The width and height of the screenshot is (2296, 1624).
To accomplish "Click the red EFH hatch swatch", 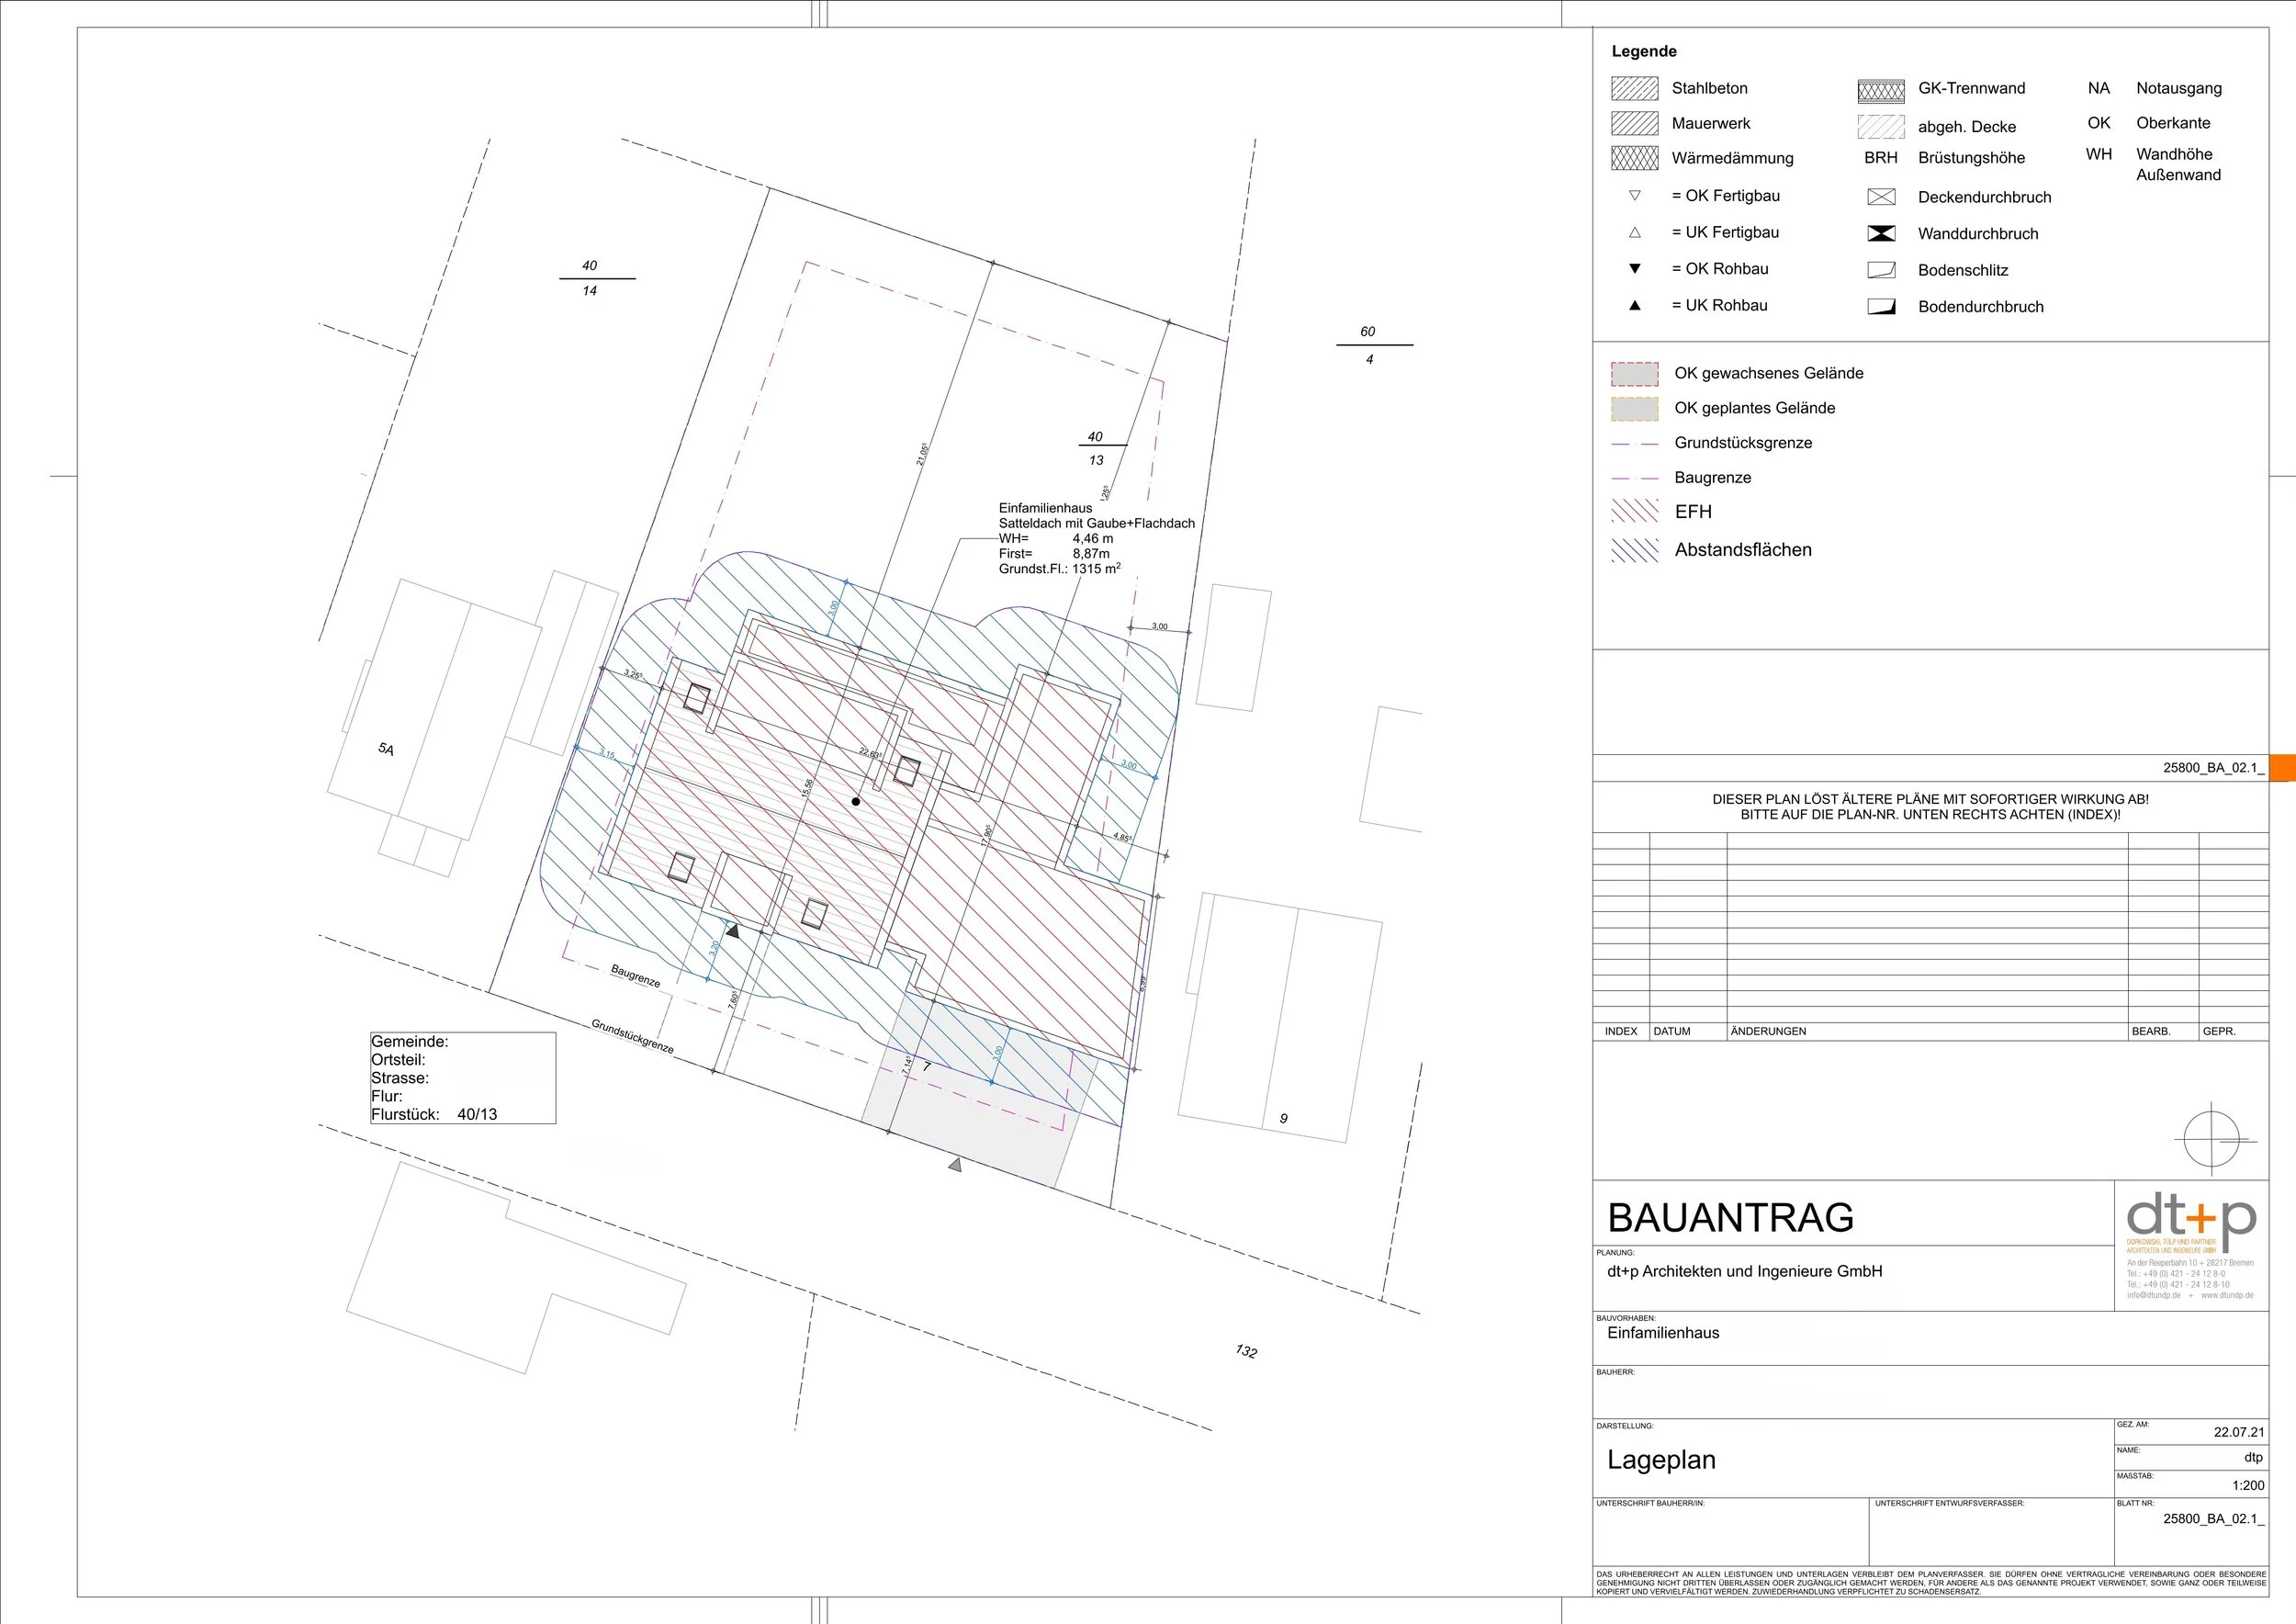I will point(1634,512).
